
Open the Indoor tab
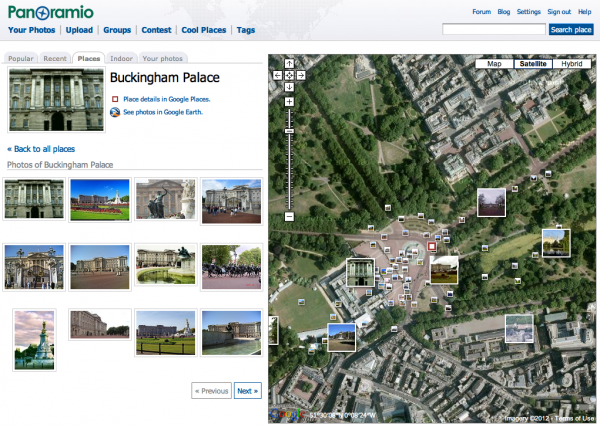click(121, 59)
